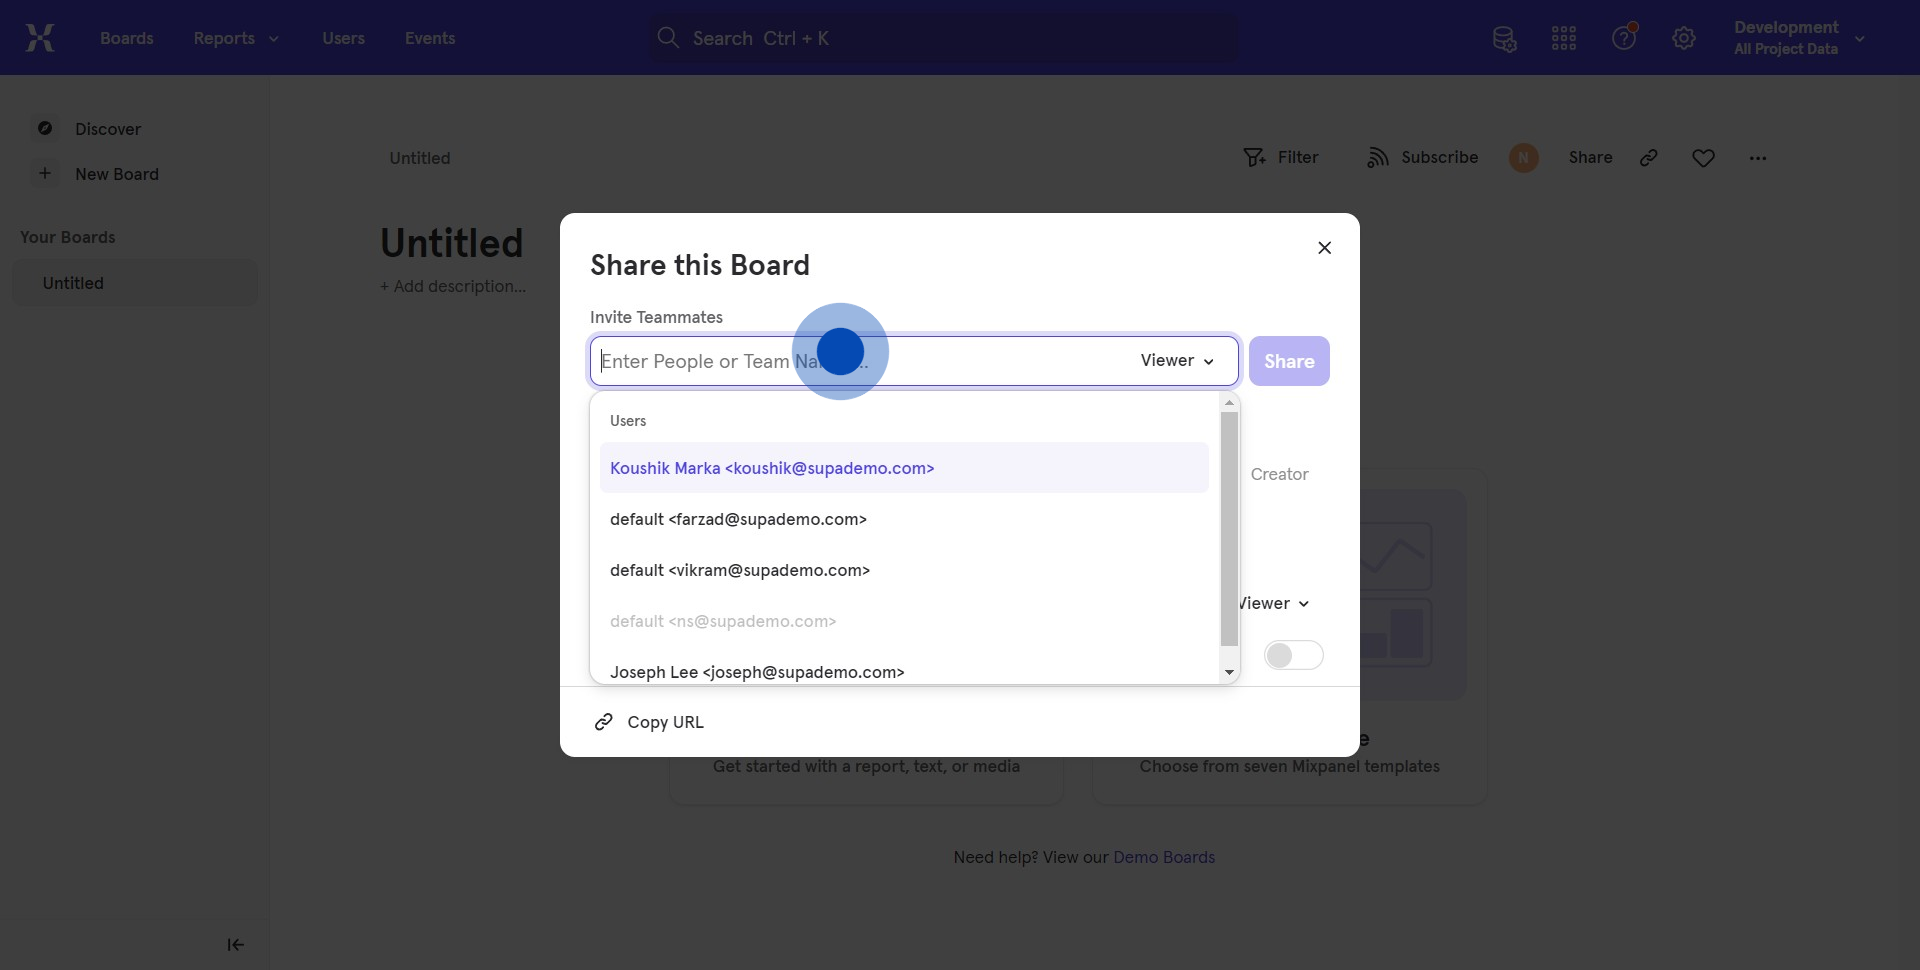Image resolution: width=1920 pixels, height=970 pixels.
Task: Open the three-dot more options menu
Action: 1758,158
